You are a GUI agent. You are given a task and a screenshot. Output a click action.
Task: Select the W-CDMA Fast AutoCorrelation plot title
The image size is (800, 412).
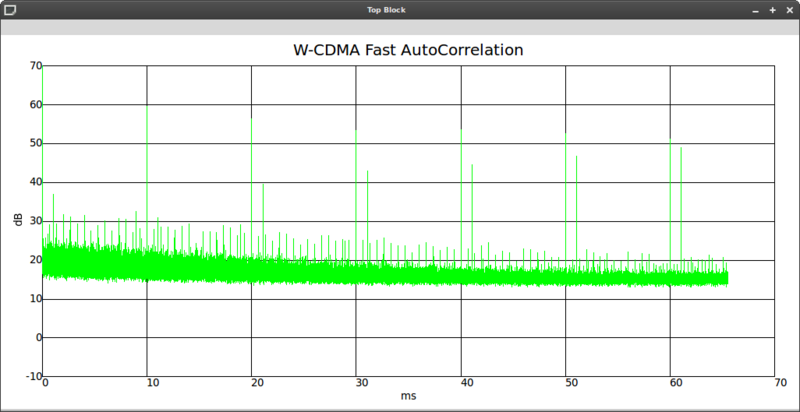[x=408, y=50]
